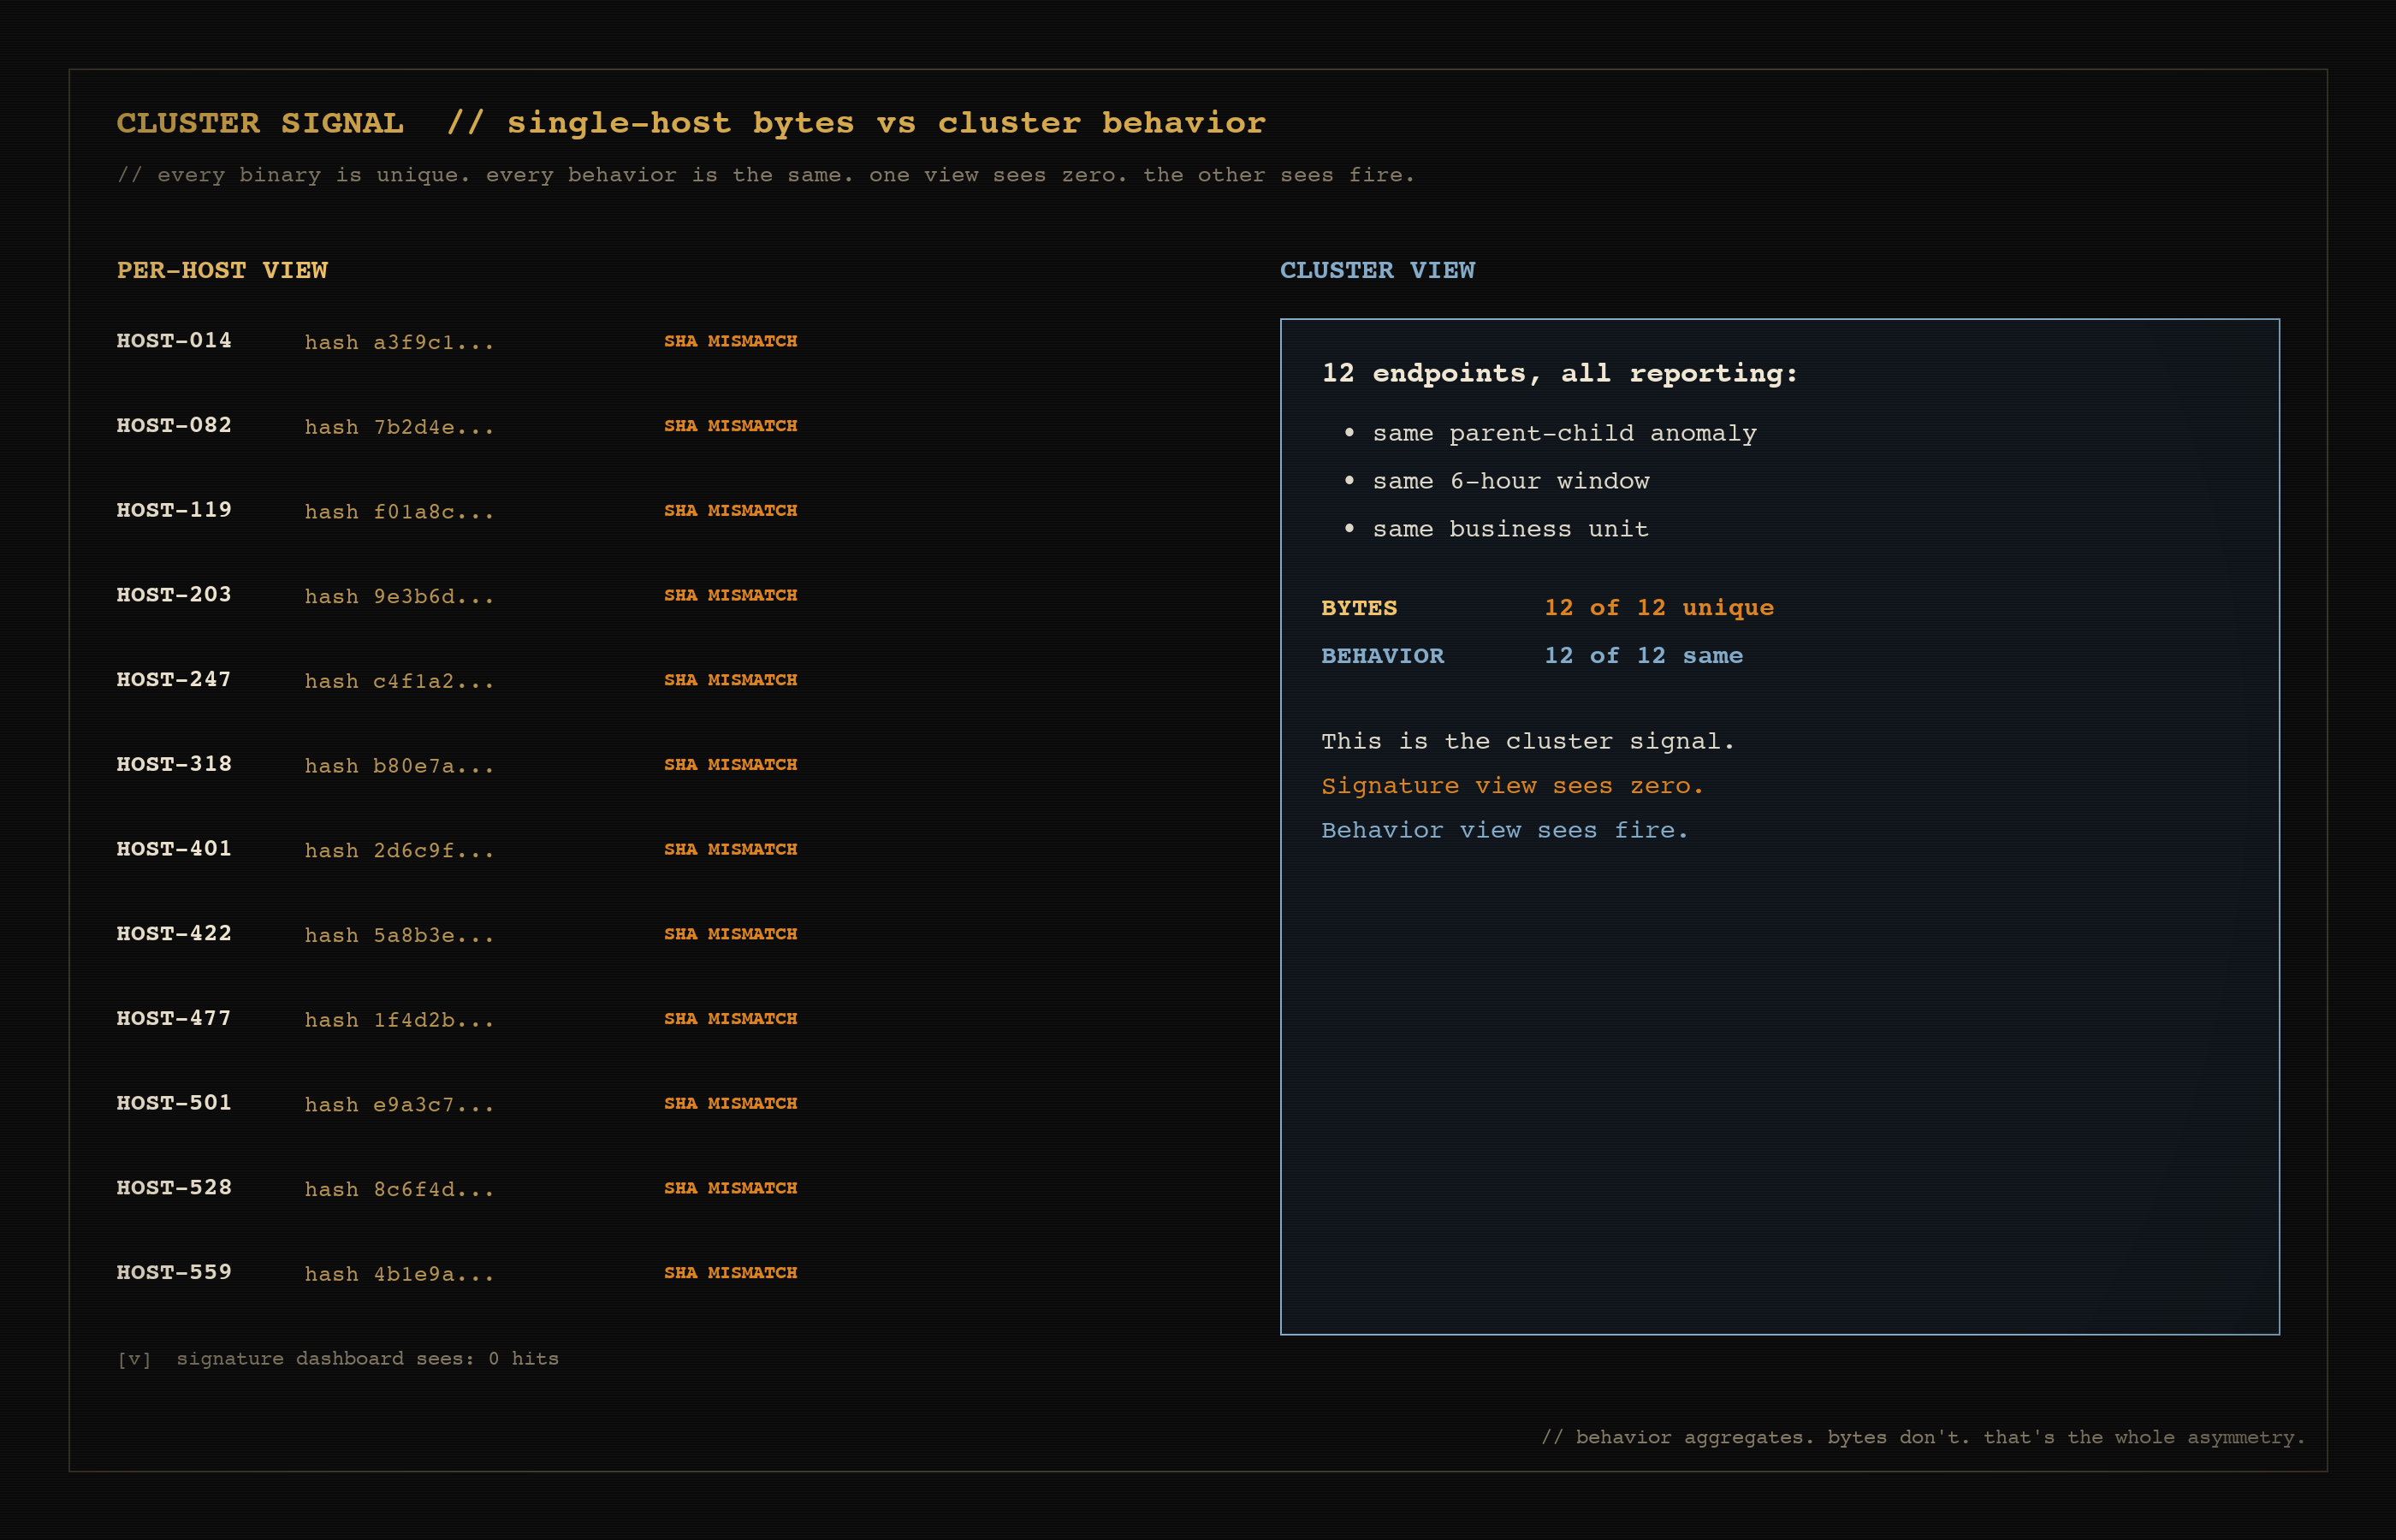Click the BYTES label

point(1359,608)
